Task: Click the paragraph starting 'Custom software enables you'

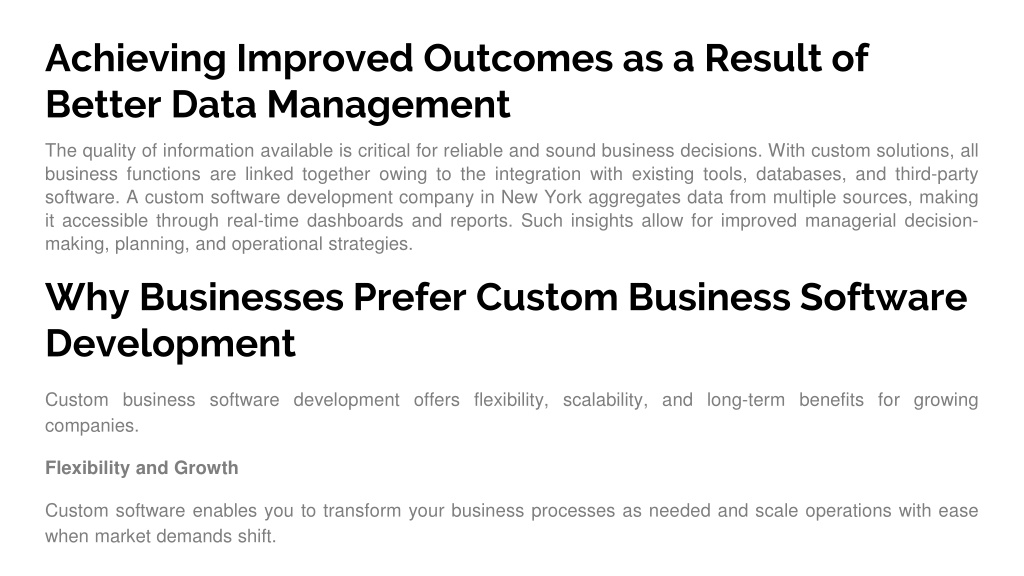Action: pos(511,524)
